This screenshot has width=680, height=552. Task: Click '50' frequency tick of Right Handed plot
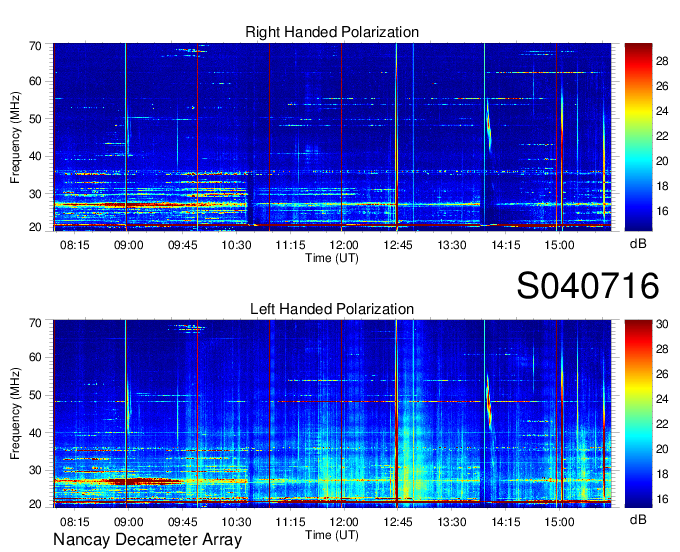click(35, 119)
